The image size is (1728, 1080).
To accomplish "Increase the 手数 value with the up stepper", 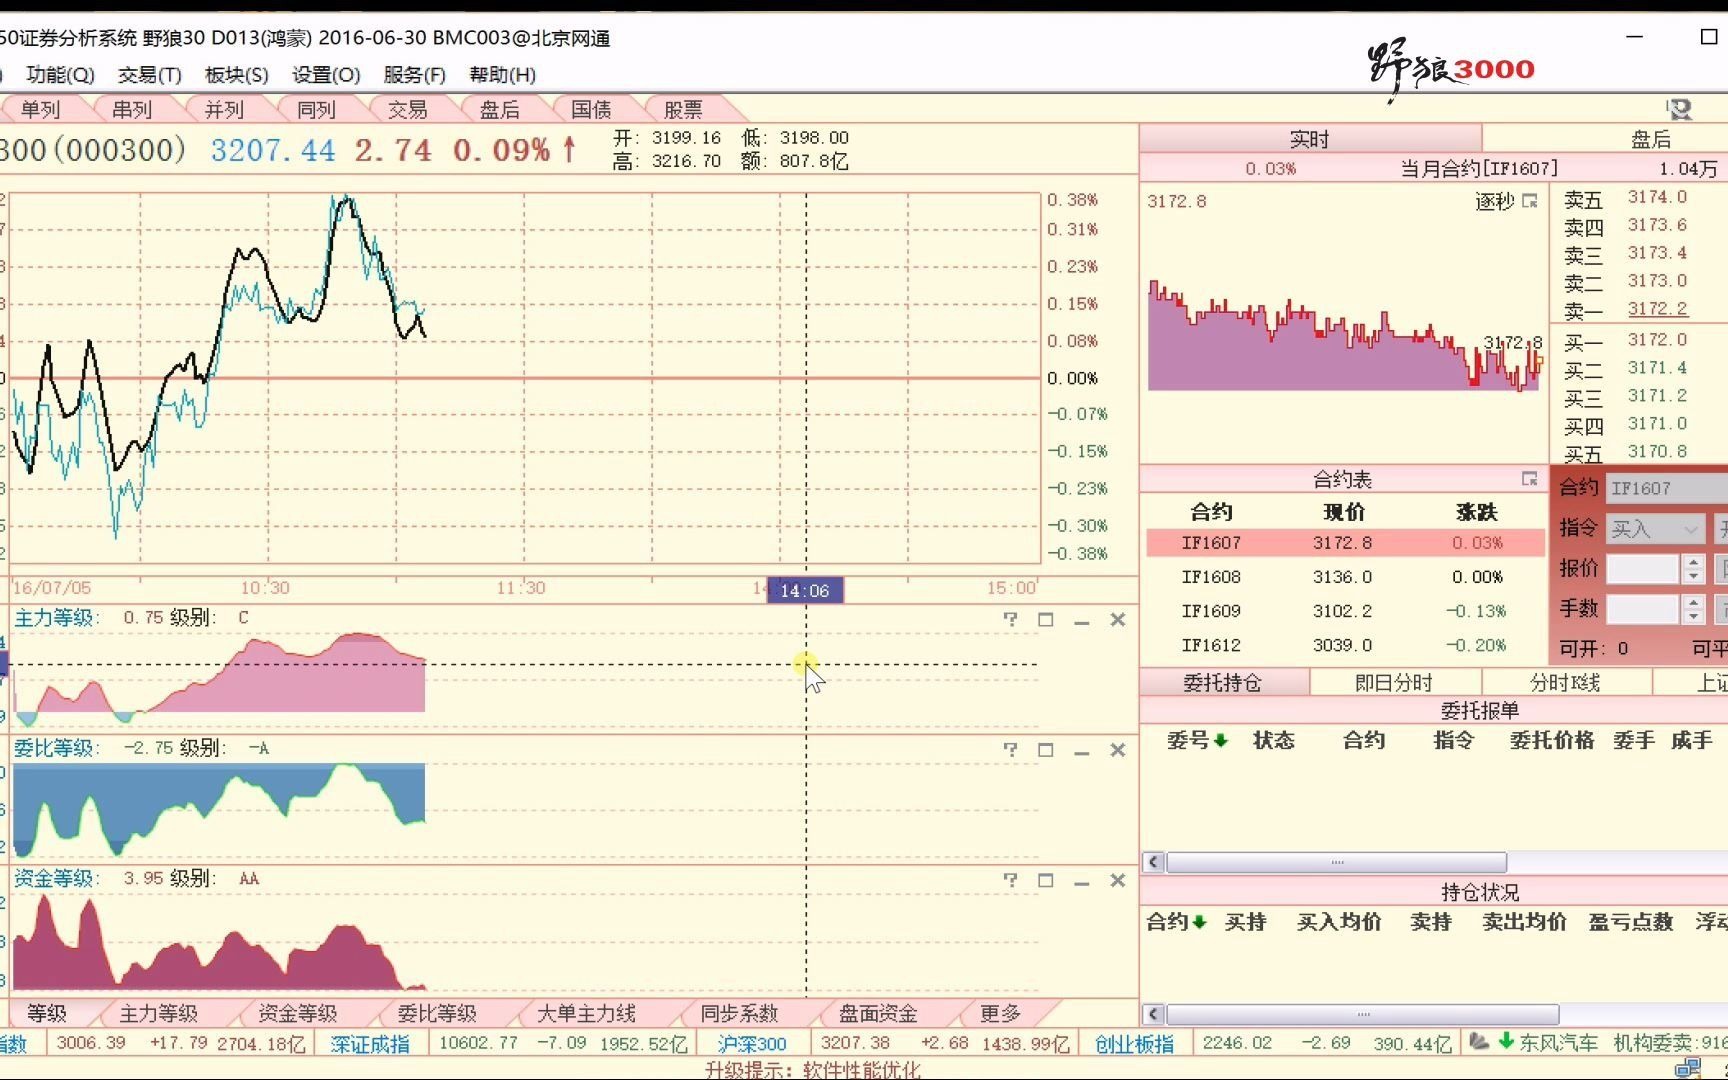I will coord(1693,602).
